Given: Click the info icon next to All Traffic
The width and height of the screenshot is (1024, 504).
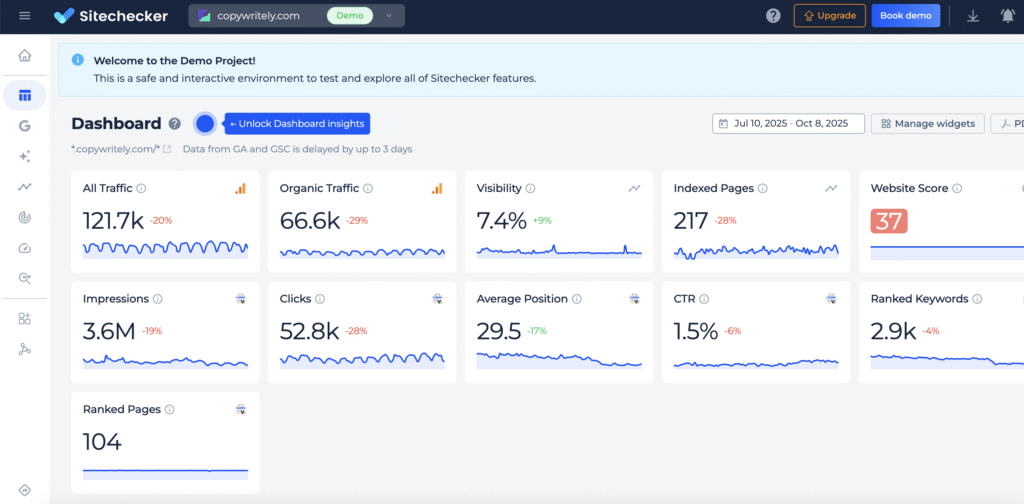Looking at the screenshot, I should tap(141, 188).
